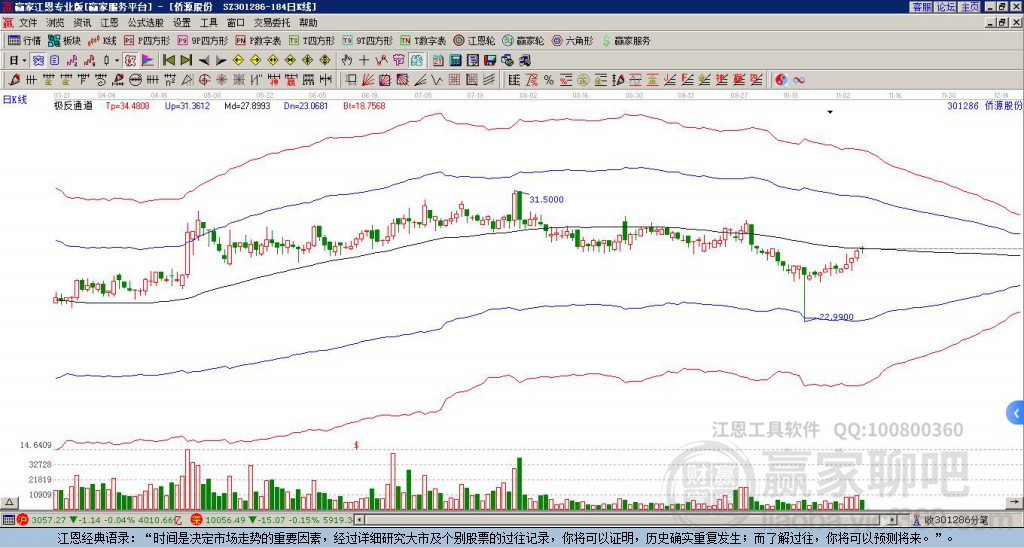This screenshot has width=1024, height=548.
Task: Open the 公式选股 menu
Action: 146,23
